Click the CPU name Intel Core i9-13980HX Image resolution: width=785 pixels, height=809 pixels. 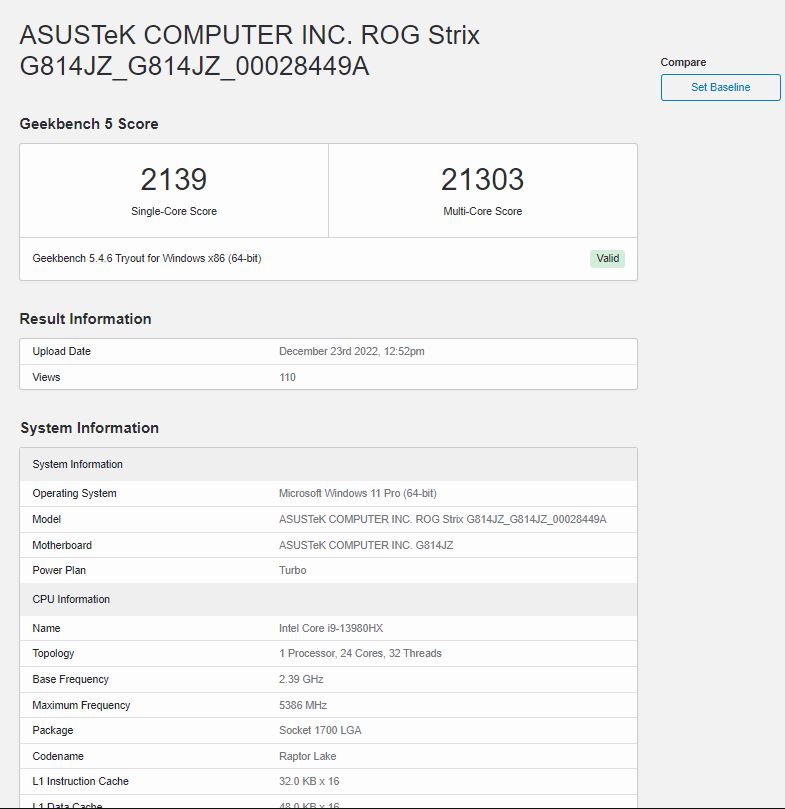331,628
